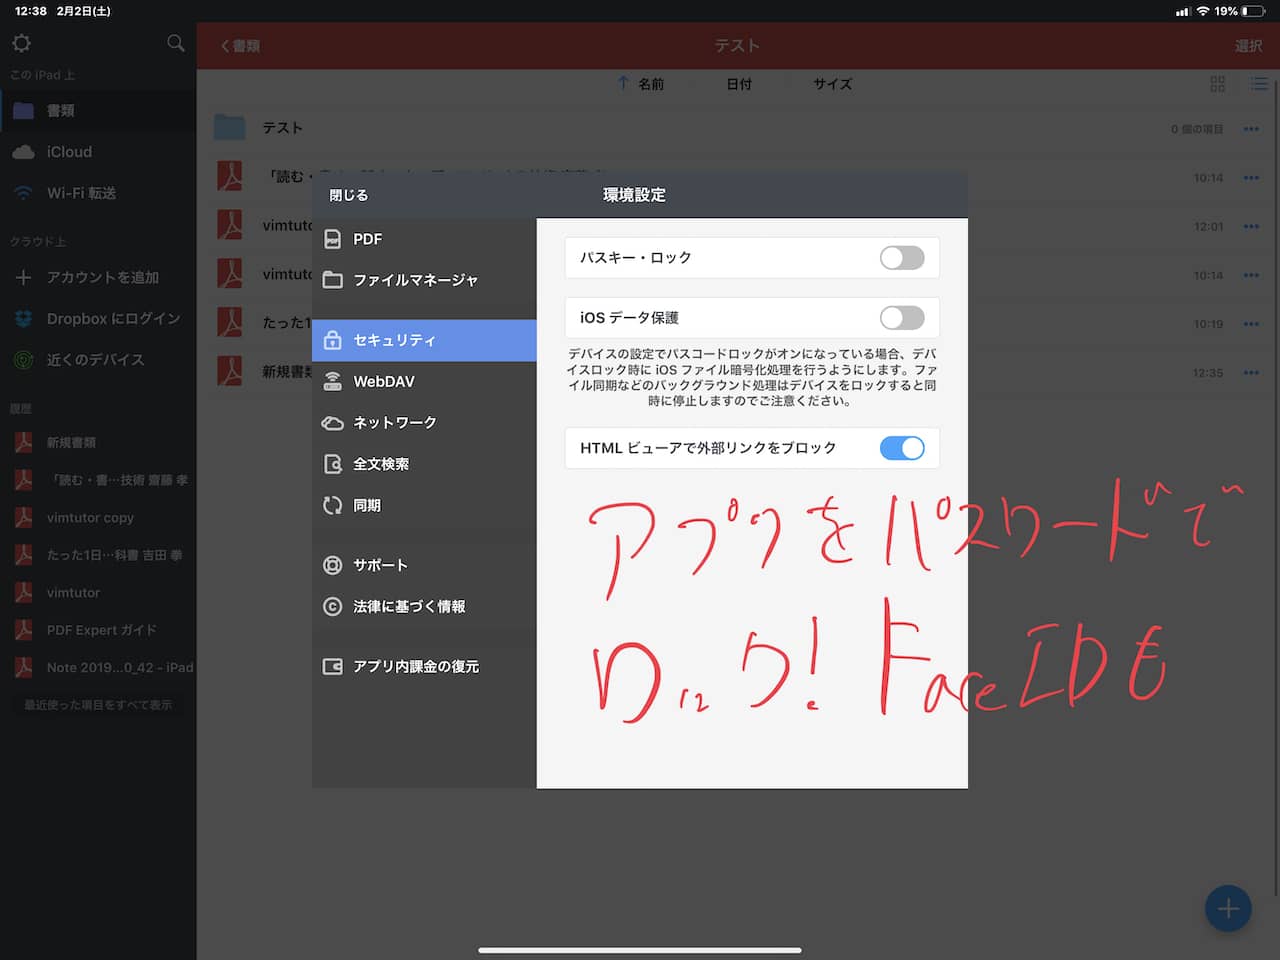The height and width of the screenshot is (960, 1280).
Task: Enable the パスキー・ロック toggle
Action: (x=901, y=257)
